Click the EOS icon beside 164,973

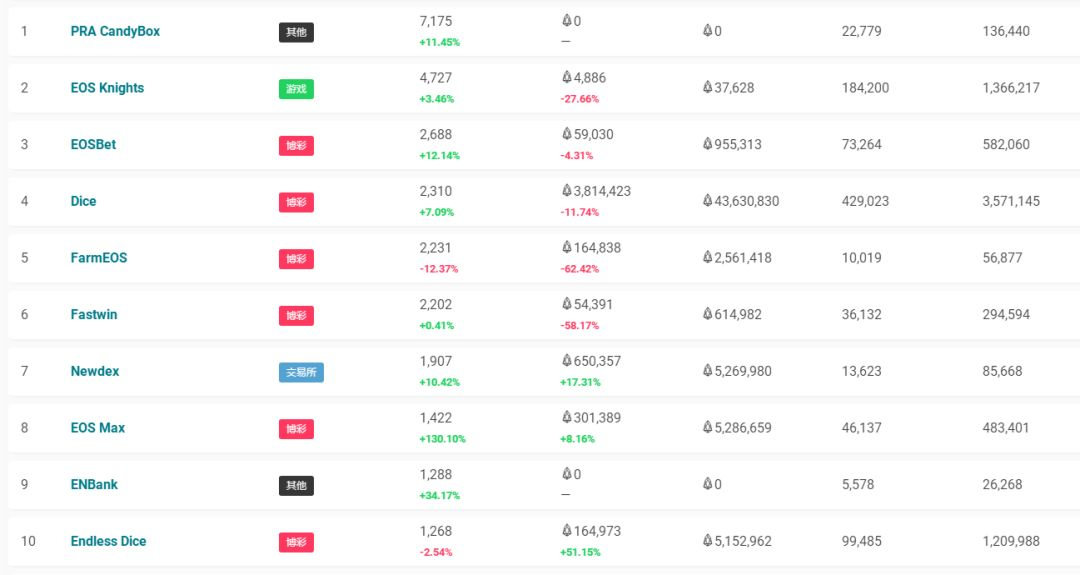coord(567,530)
